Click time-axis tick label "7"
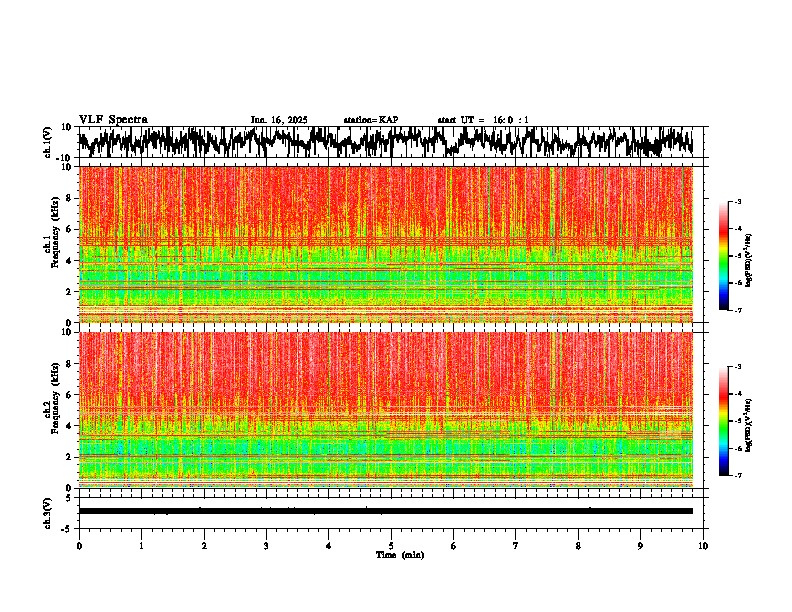Image resolution: width=792 pixels, height=612 pixels. 516,546
